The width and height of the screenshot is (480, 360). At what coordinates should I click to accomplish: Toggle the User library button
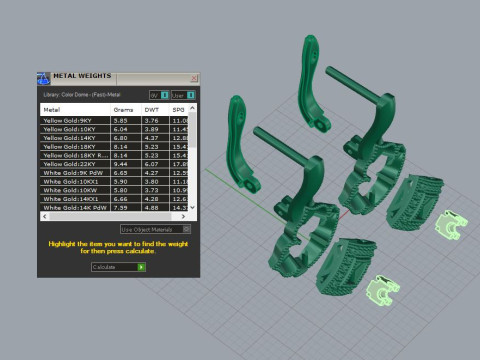click(183, 95)
